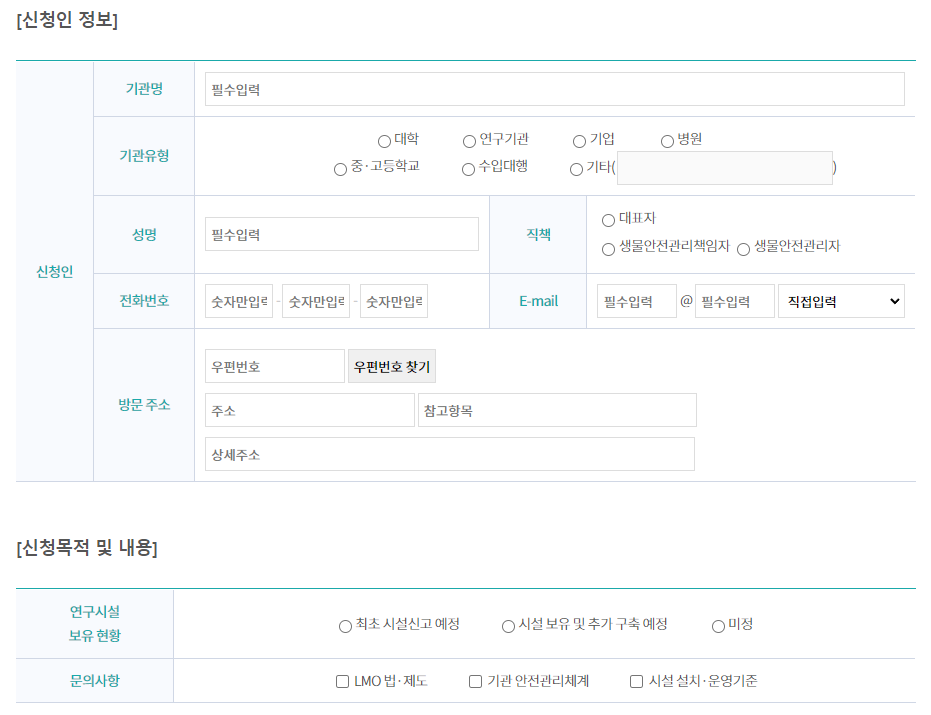
Task: Select the 연구기관 radio option
Action: coord(469,141)
